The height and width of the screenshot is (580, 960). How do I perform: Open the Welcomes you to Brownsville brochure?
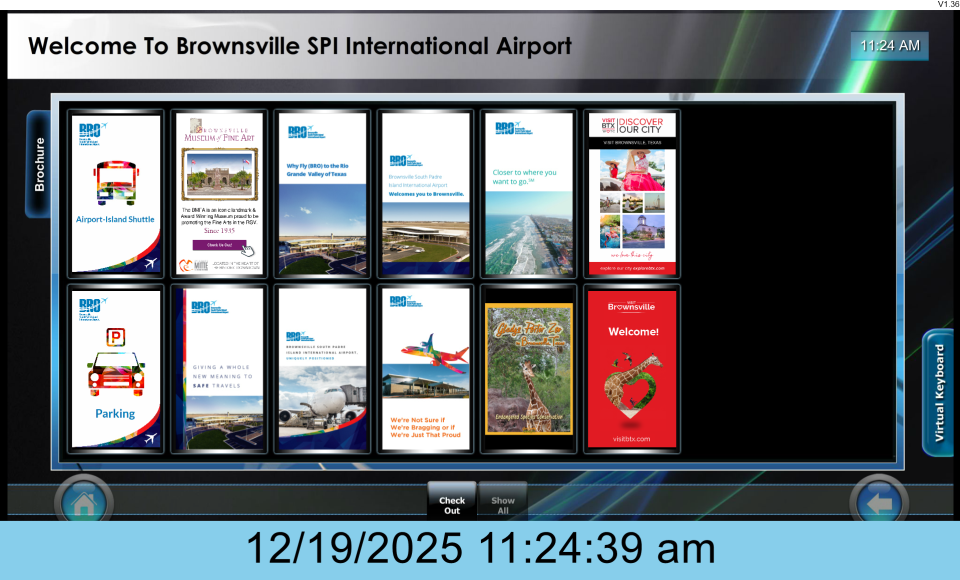(426, 193)
